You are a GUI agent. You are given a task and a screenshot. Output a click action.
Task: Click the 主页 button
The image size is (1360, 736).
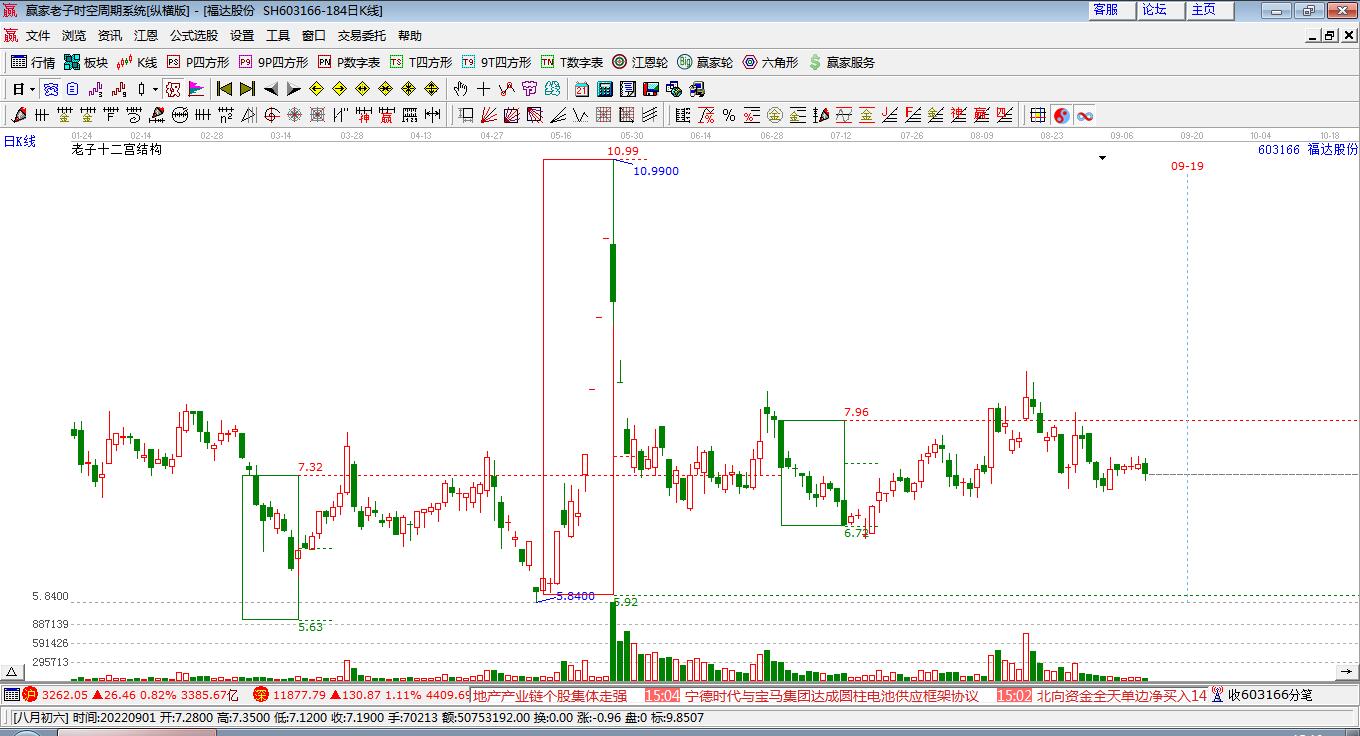point(1210,10)
